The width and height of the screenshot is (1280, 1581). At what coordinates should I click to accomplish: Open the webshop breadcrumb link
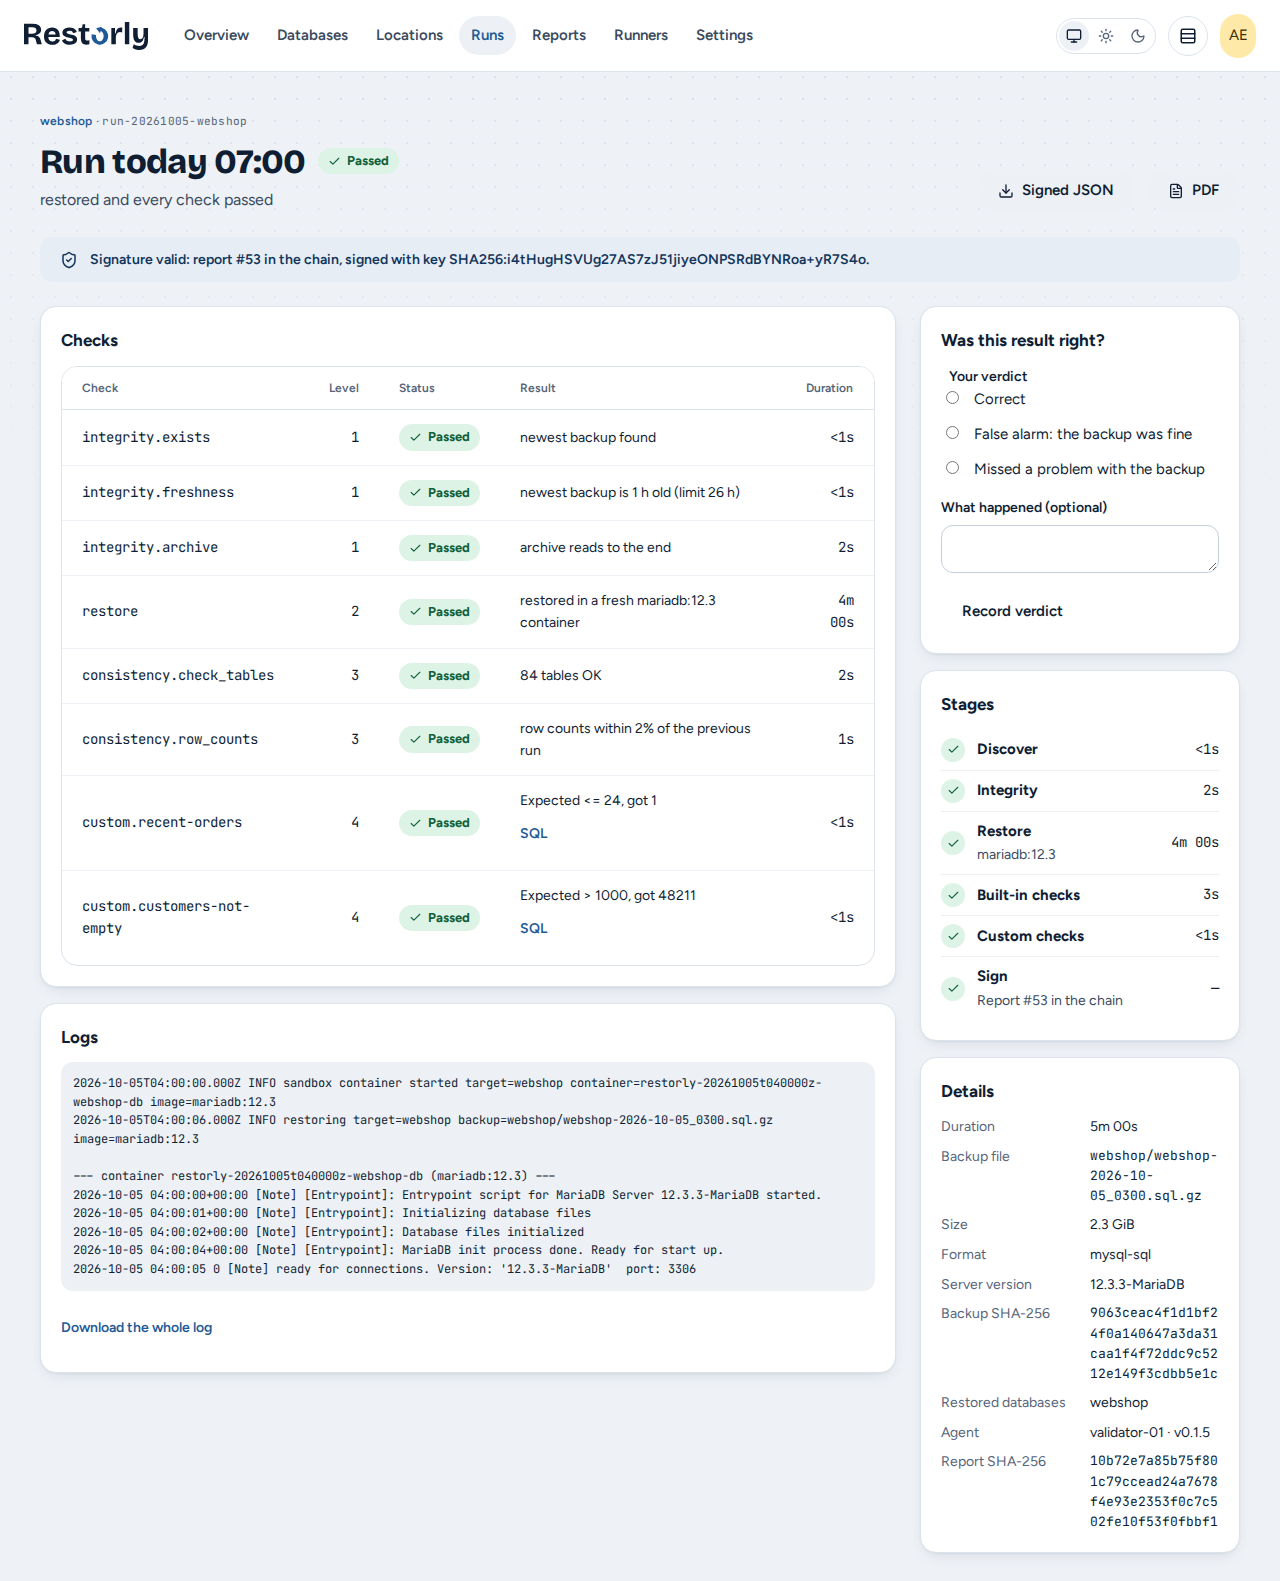tap(66, 121)
